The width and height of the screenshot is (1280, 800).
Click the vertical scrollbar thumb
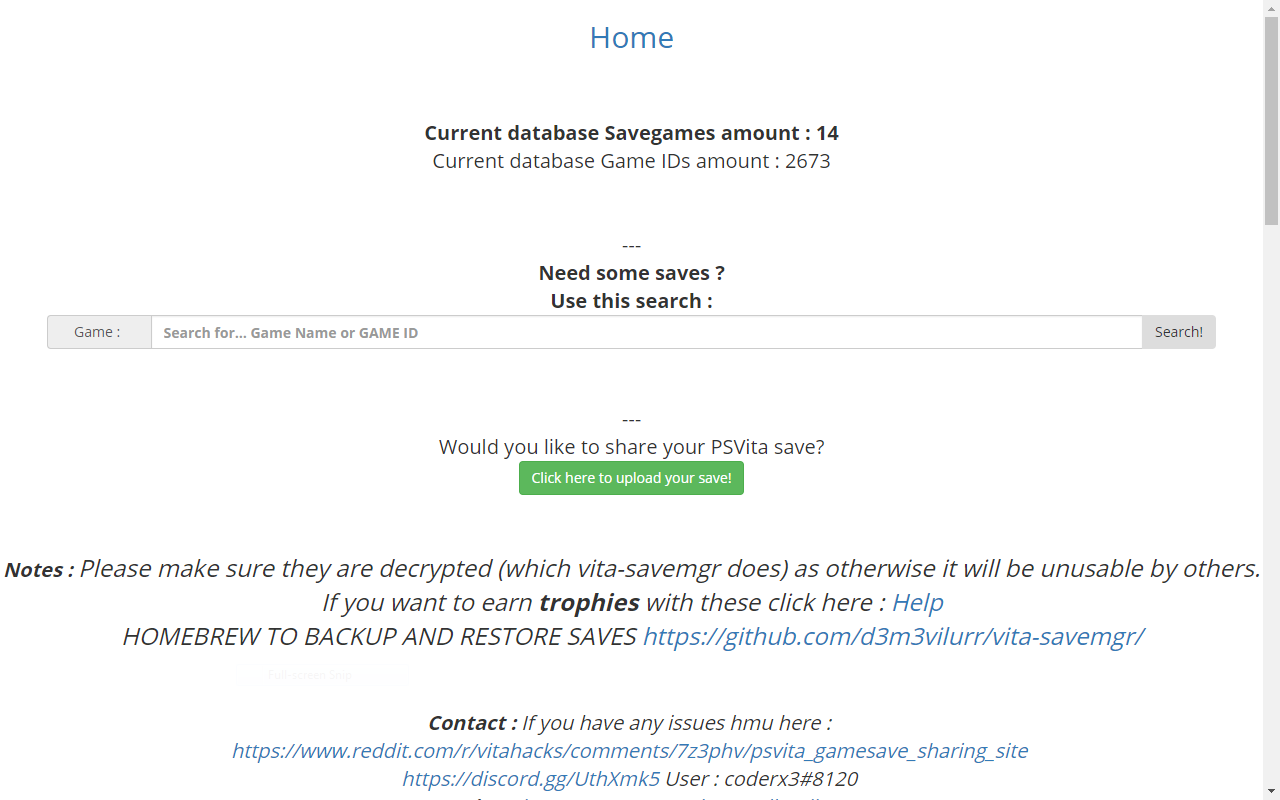point(1271,120)
